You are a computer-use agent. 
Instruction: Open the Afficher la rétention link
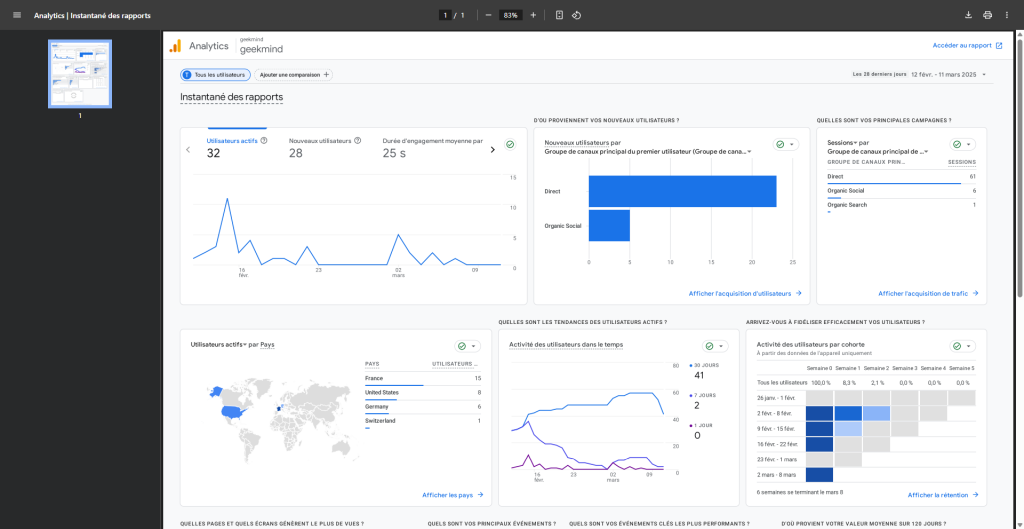[x=943, y=495]
